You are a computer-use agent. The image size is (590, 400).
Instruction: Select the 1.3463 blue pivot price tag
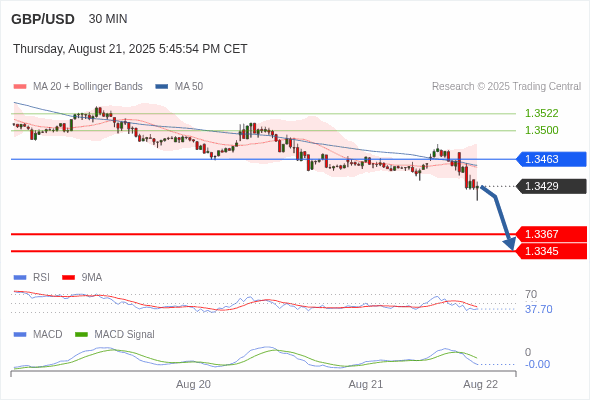point(551,159)
